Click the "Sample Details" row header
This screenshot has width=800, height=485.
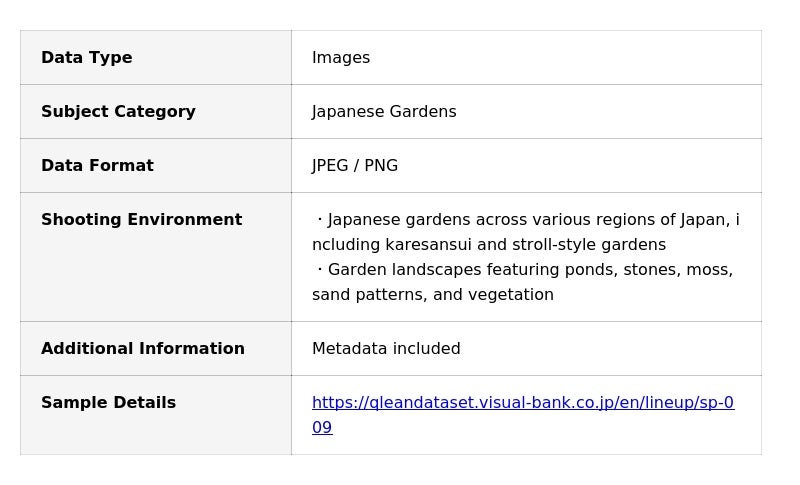click(108, 403)
